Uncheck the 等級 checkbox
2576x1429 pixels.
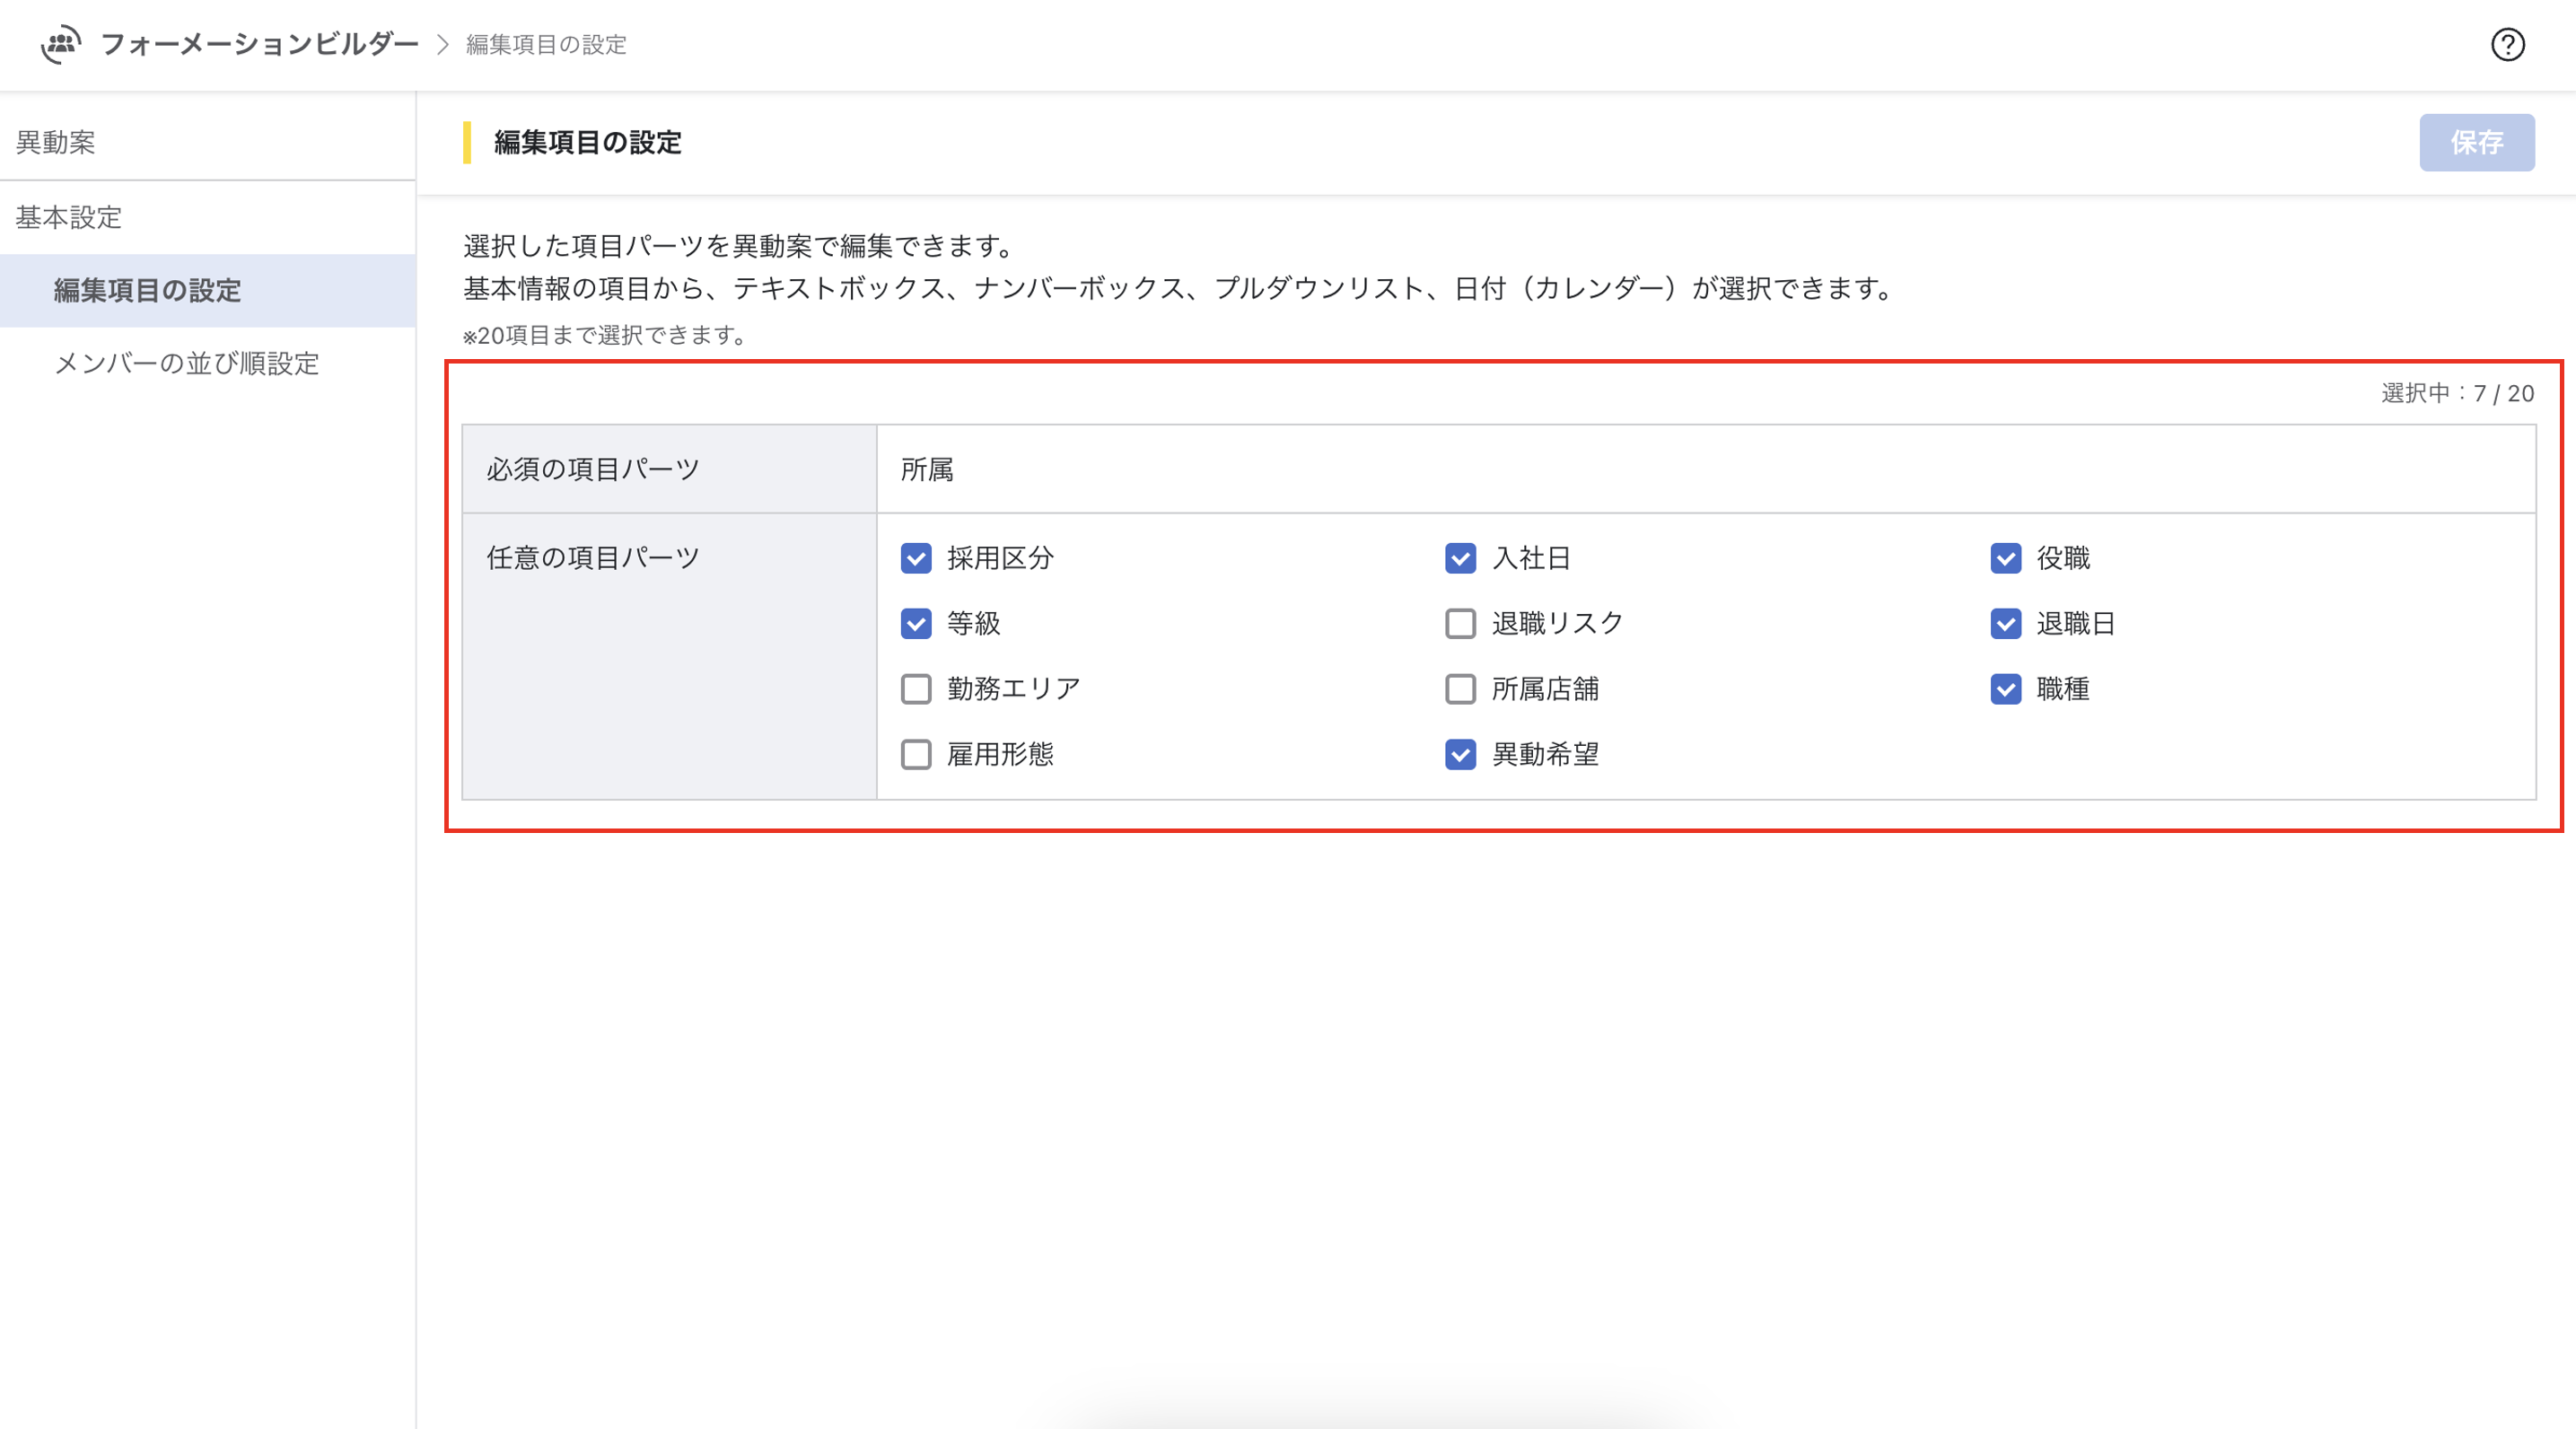(x=916, y=624)
